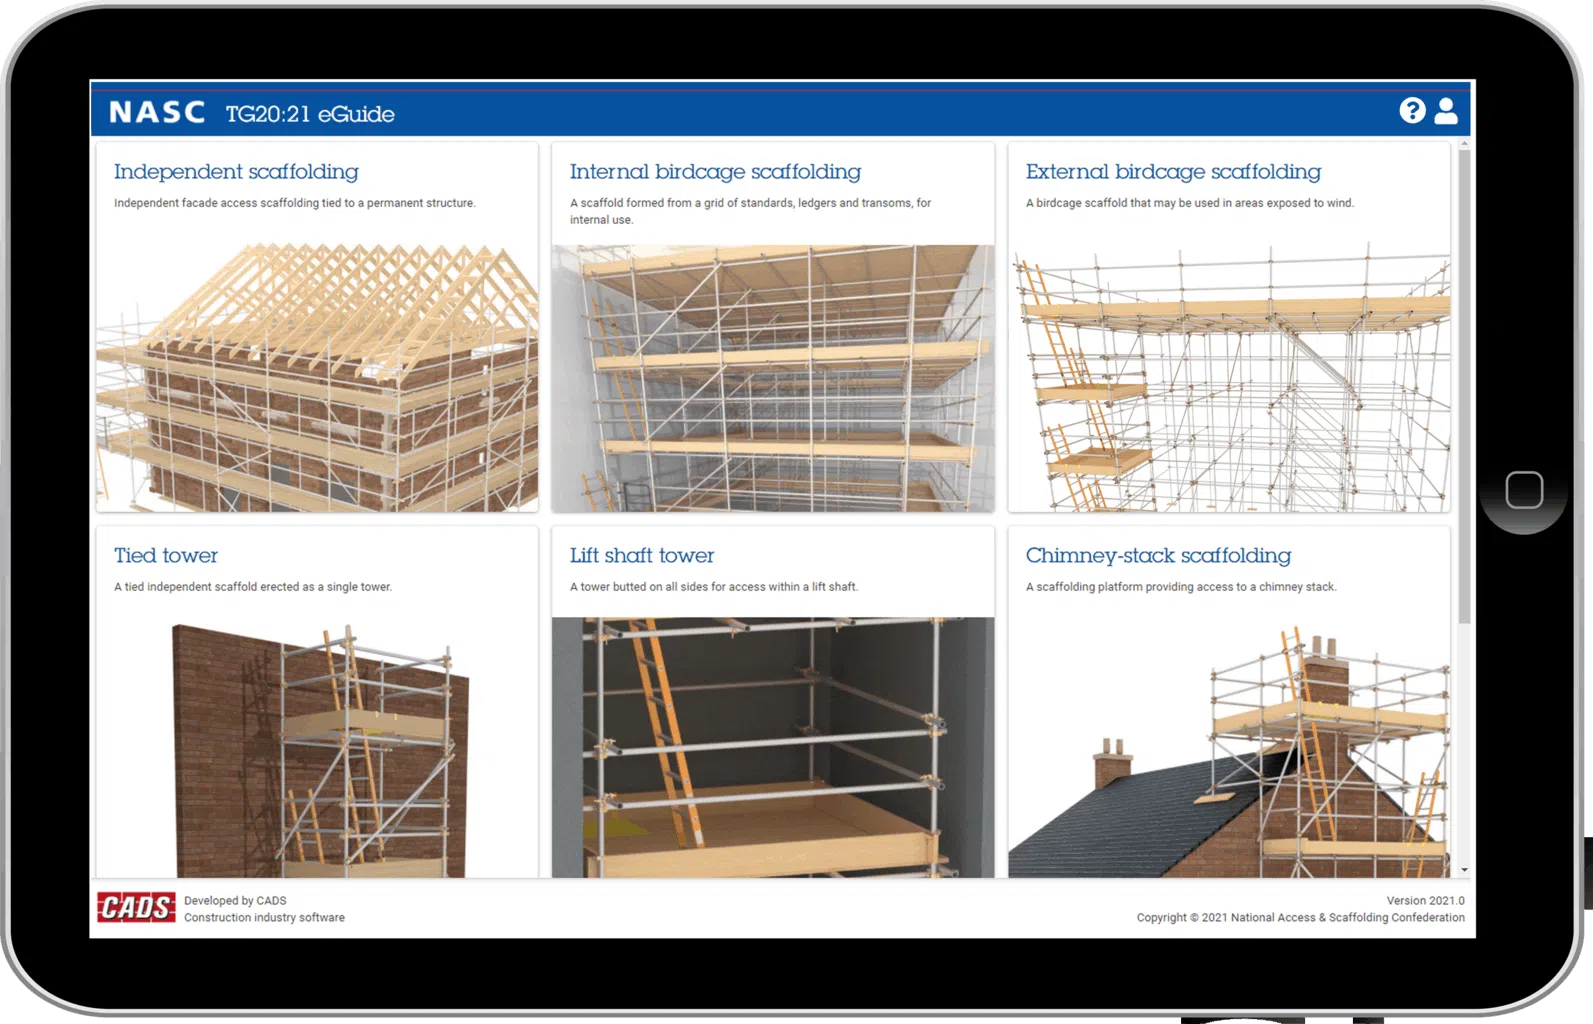Open the Chimney-stack roof scaffold image
This screenshot has width=1593, height=1024.
pos(1229,748)
